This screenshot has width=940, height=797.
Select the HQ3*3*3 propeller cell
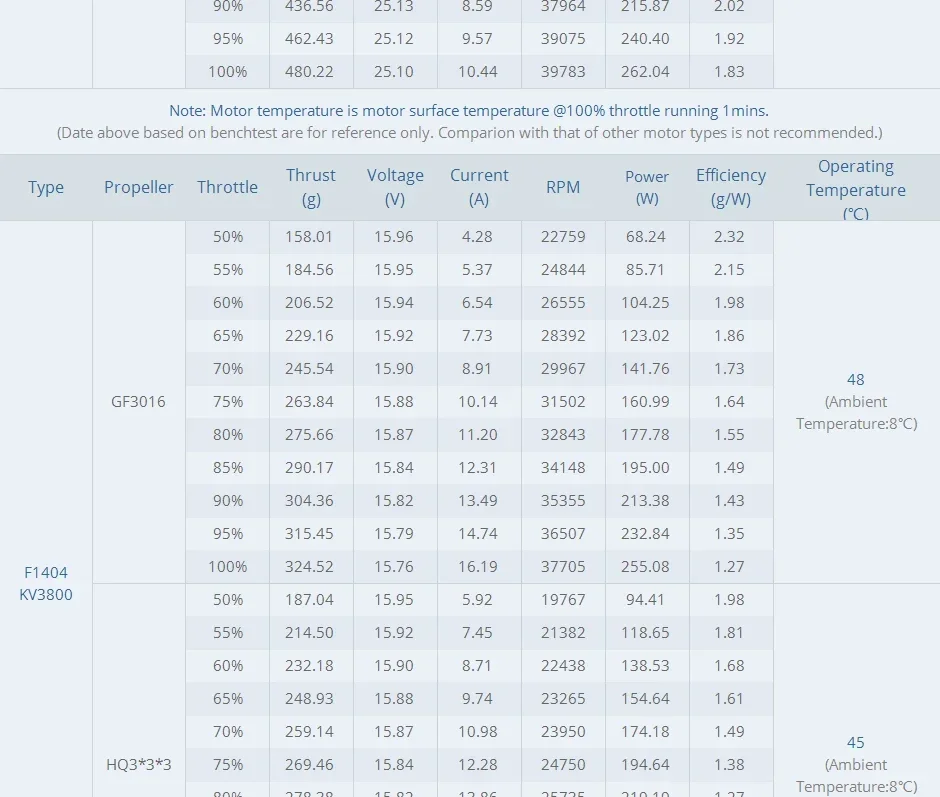139,765
